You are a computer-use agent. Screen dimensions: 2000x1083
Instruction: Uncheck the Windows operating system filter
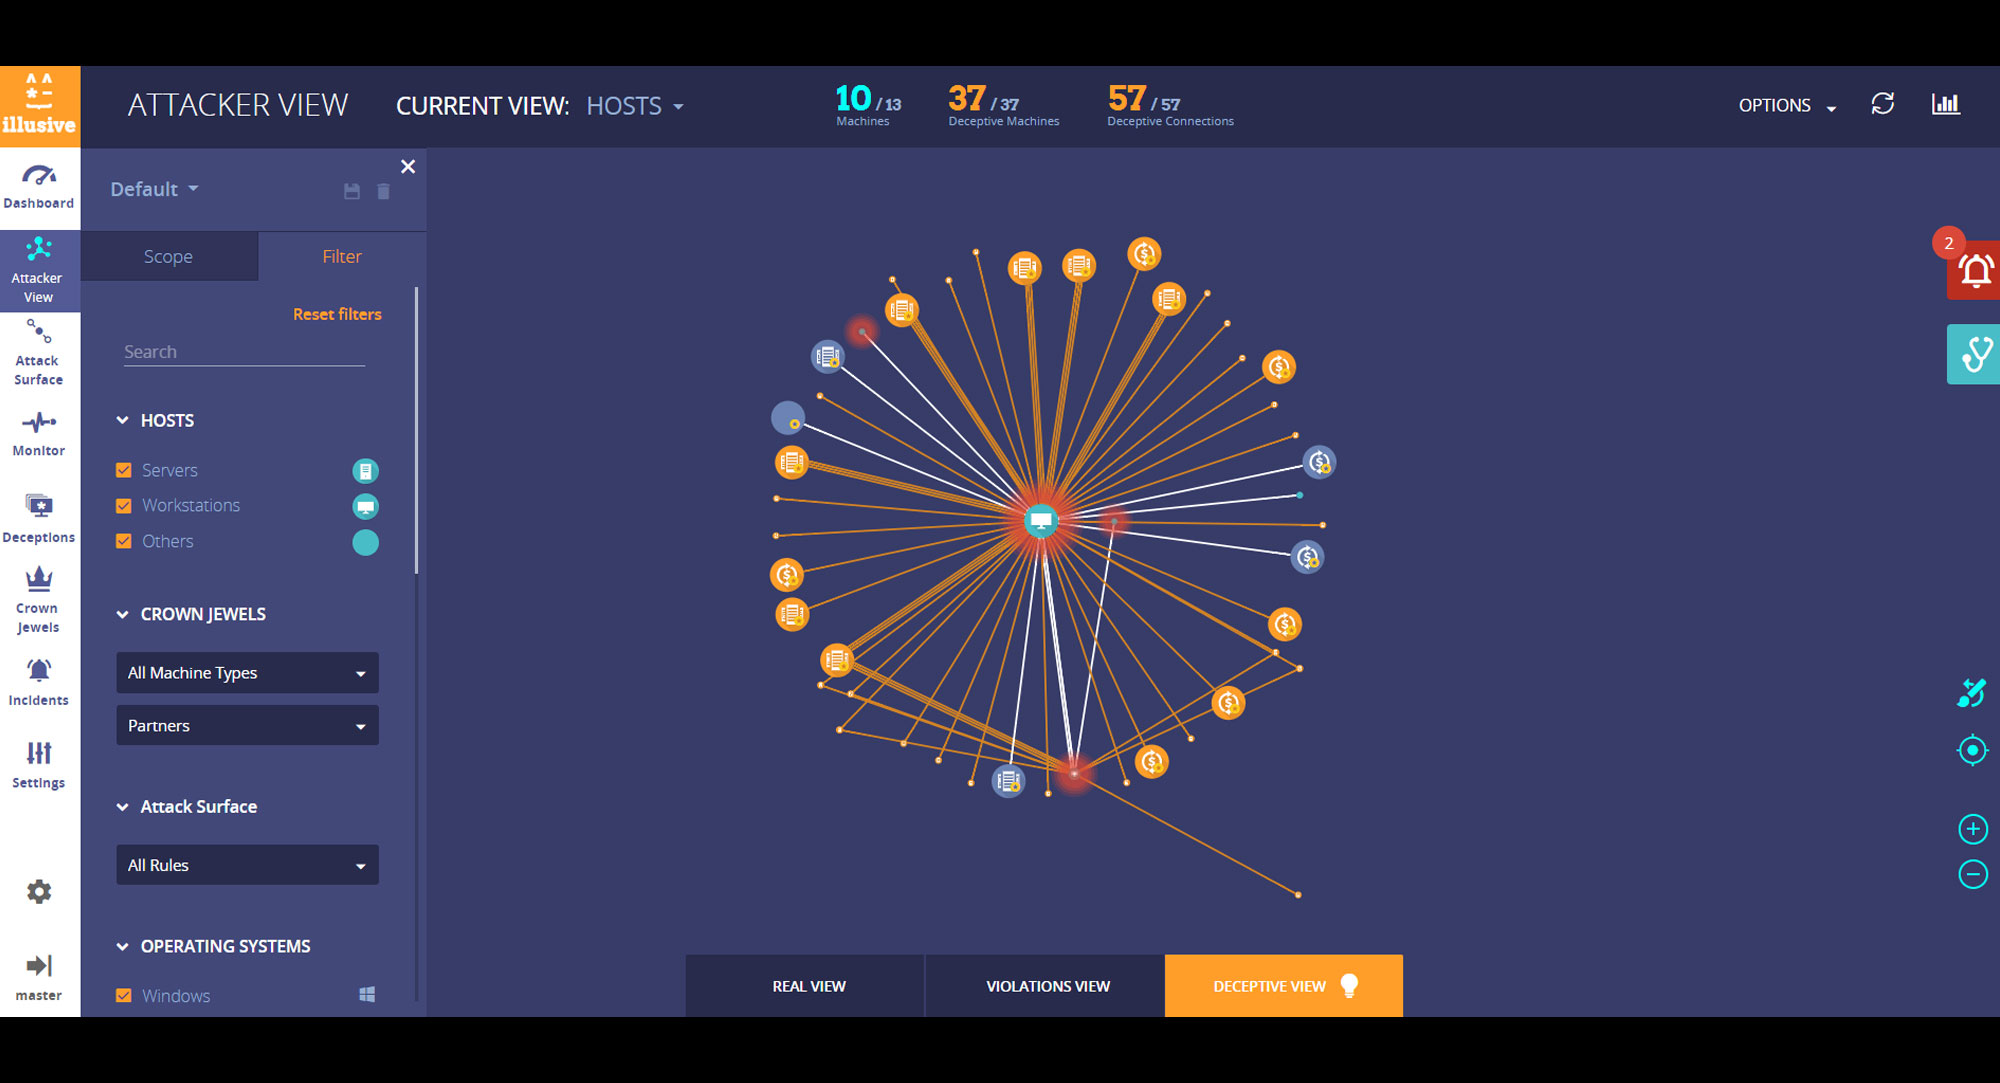(x=124, y=995)
